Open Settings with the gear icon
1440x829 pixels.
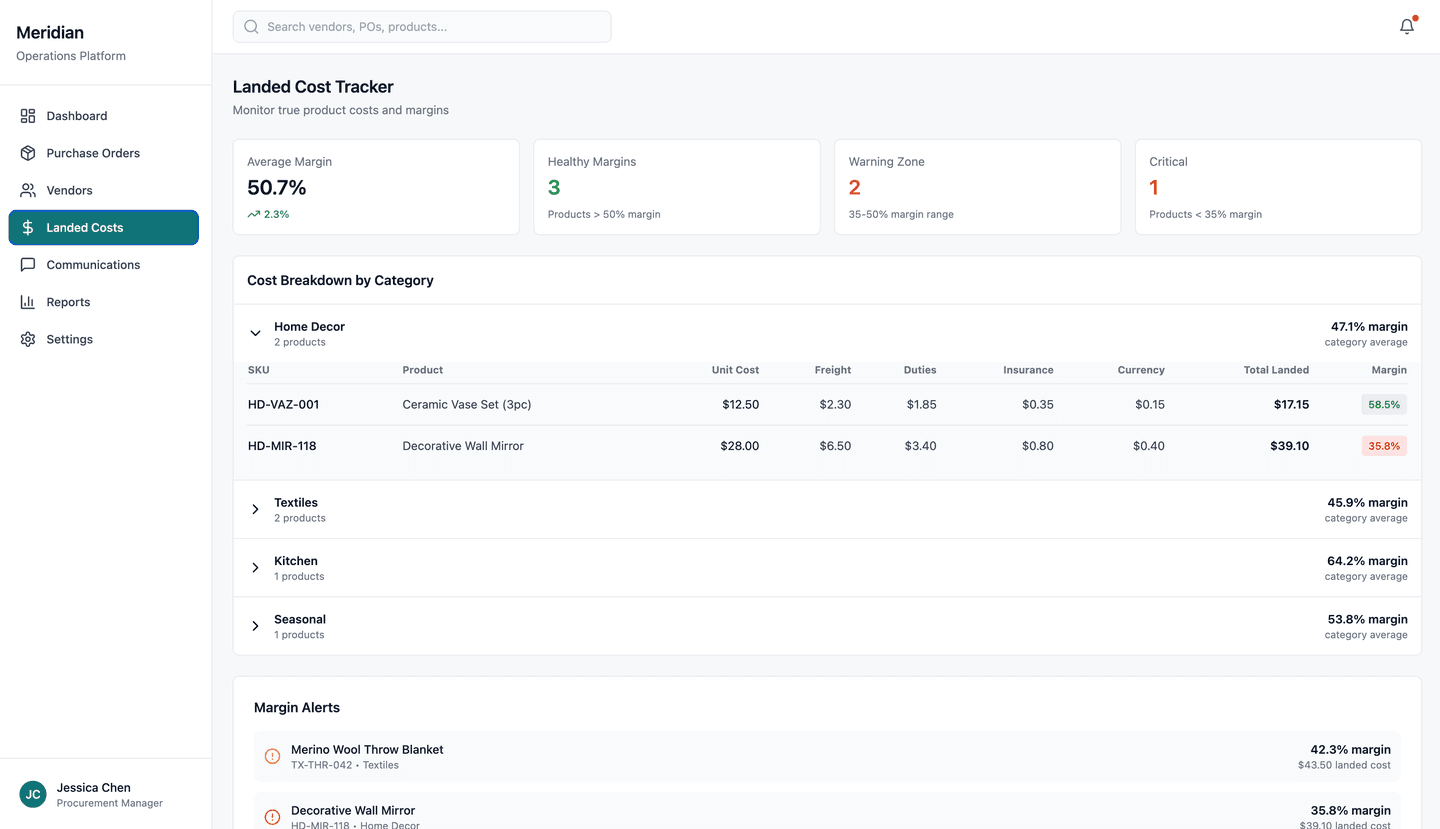point(27,338)
